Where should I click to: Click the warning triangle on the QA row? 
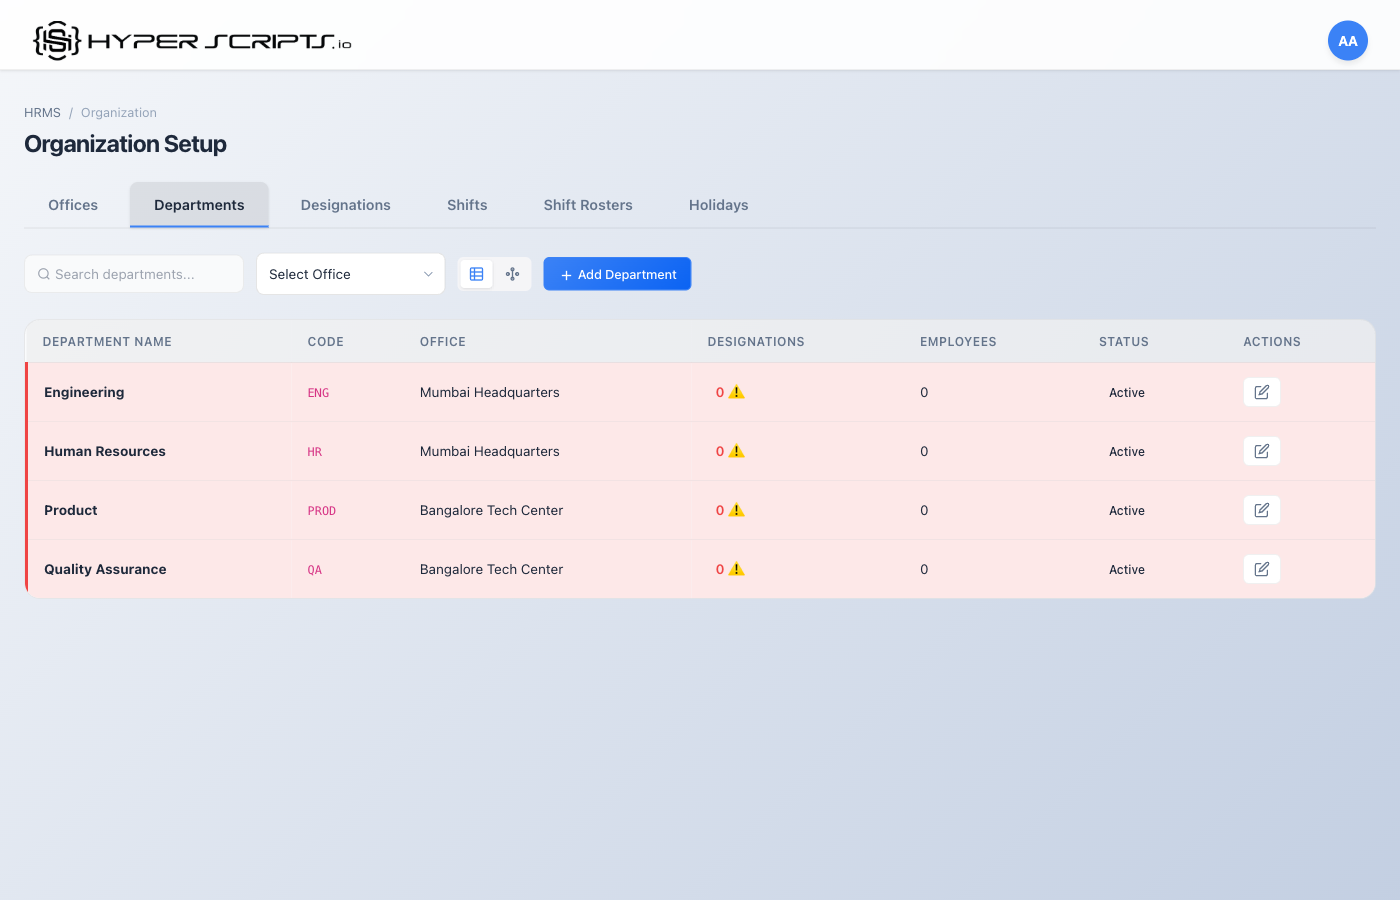coord(734,568)
